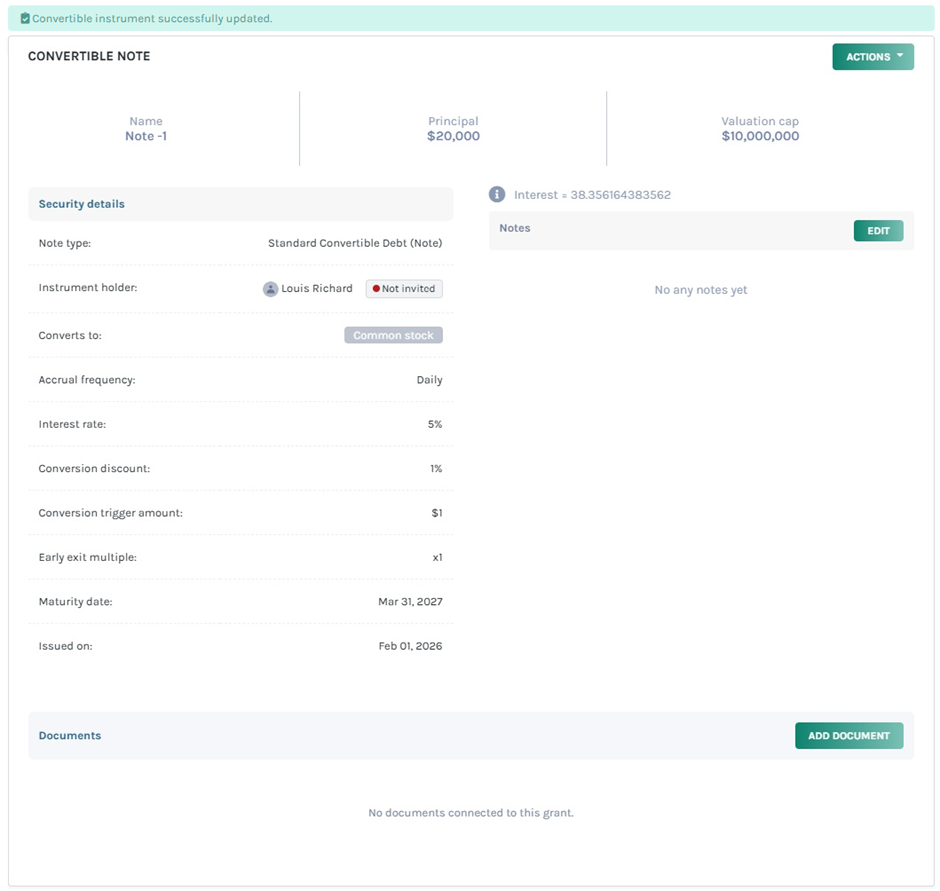940x891 pixels.
Task: Click the Note -1 name value
Action: click(146, 136)
